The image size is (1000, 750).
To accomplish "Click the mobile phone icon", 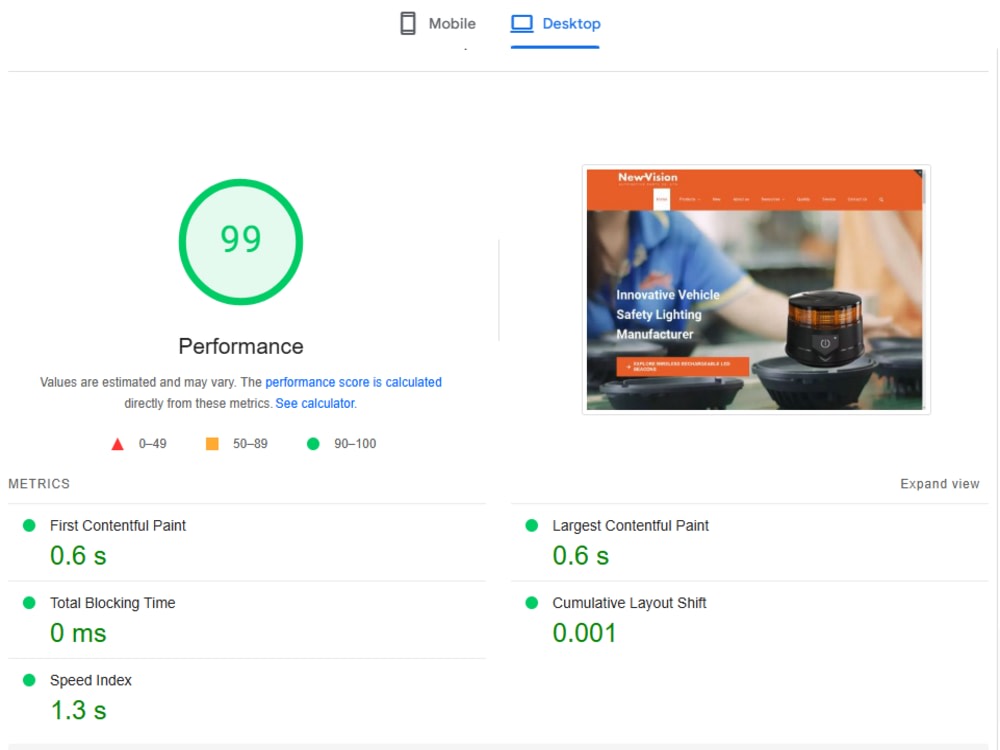I will click(x=408, y=24).
